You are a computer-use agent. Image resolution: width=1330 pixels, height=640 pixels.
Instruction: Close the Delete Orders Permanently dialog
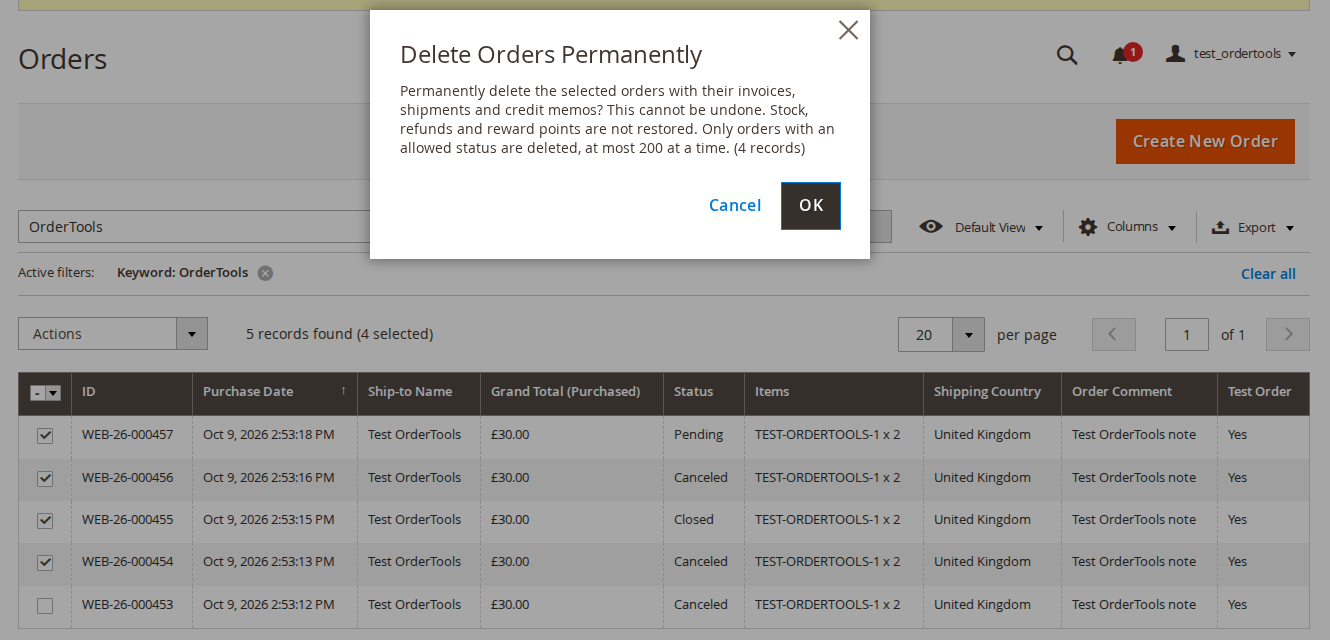tap(848, 30)
